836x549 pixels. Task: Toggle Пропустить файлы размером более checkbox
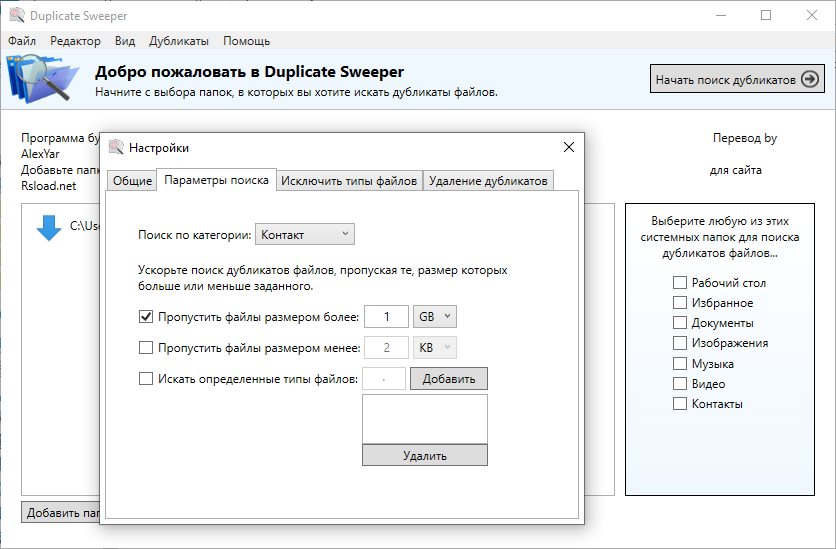[x=146, y=317]
